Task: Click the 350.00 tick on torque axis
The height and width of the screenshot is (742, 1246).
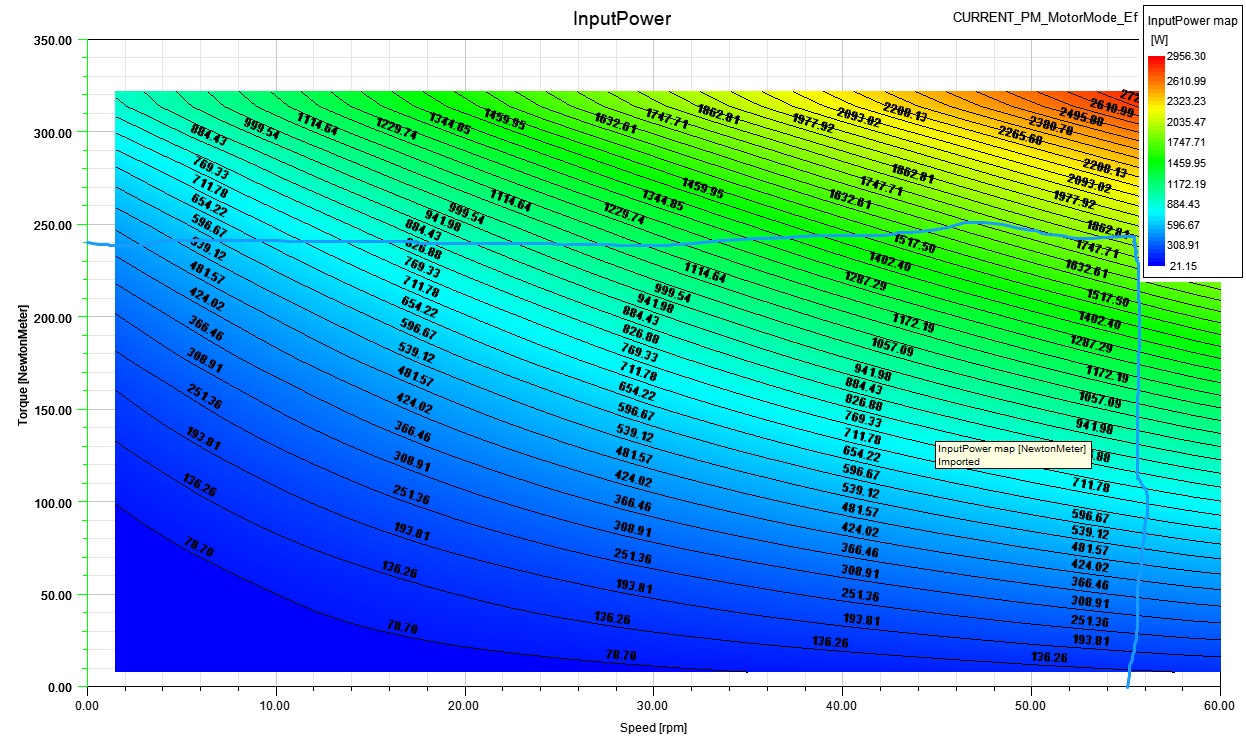Action: 53,41
